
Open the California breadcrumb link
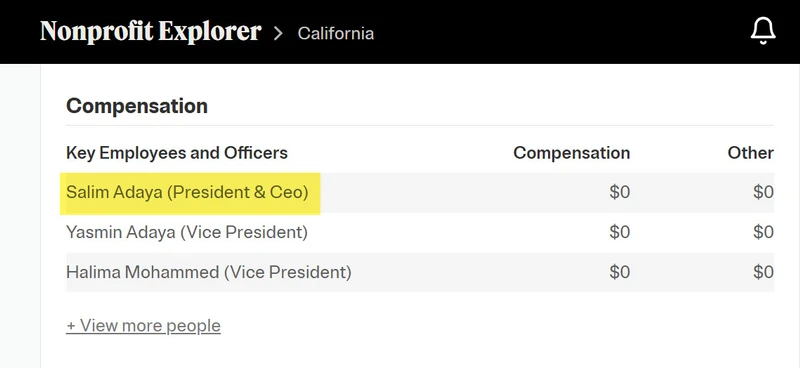(x=336, y=33)
